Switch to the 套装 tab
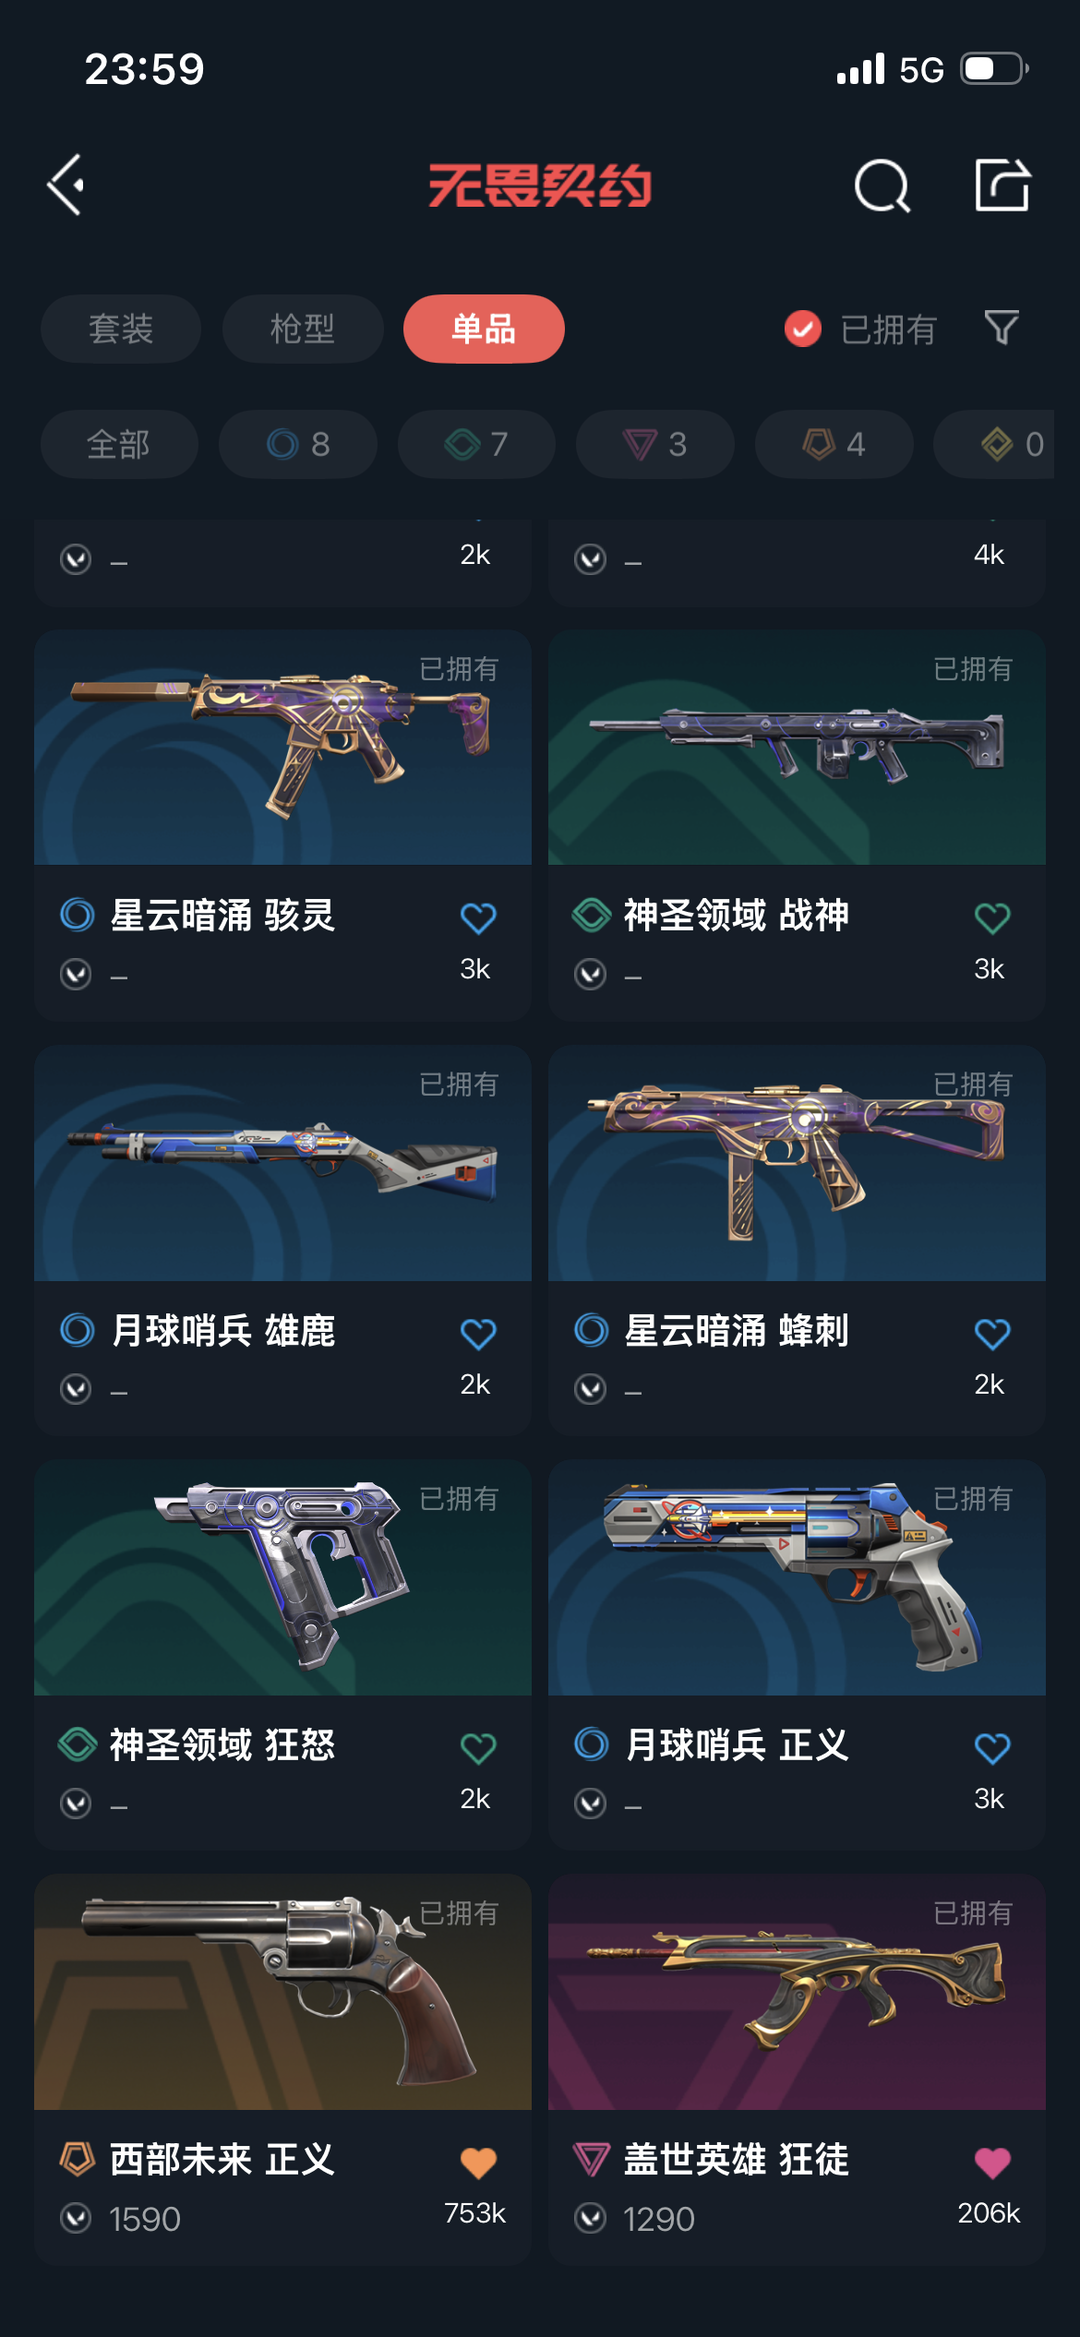1080x2337 pixels. (x=121, y=328)
